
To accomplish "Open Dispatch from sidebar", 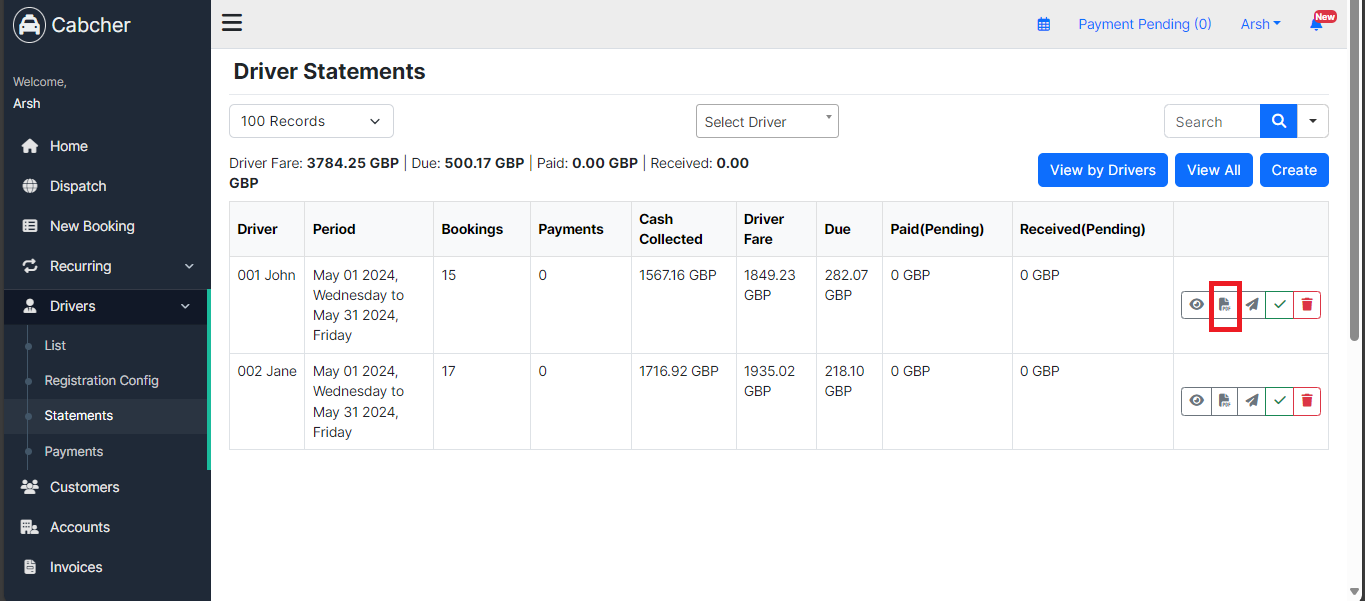I will (x=105, y=186).
